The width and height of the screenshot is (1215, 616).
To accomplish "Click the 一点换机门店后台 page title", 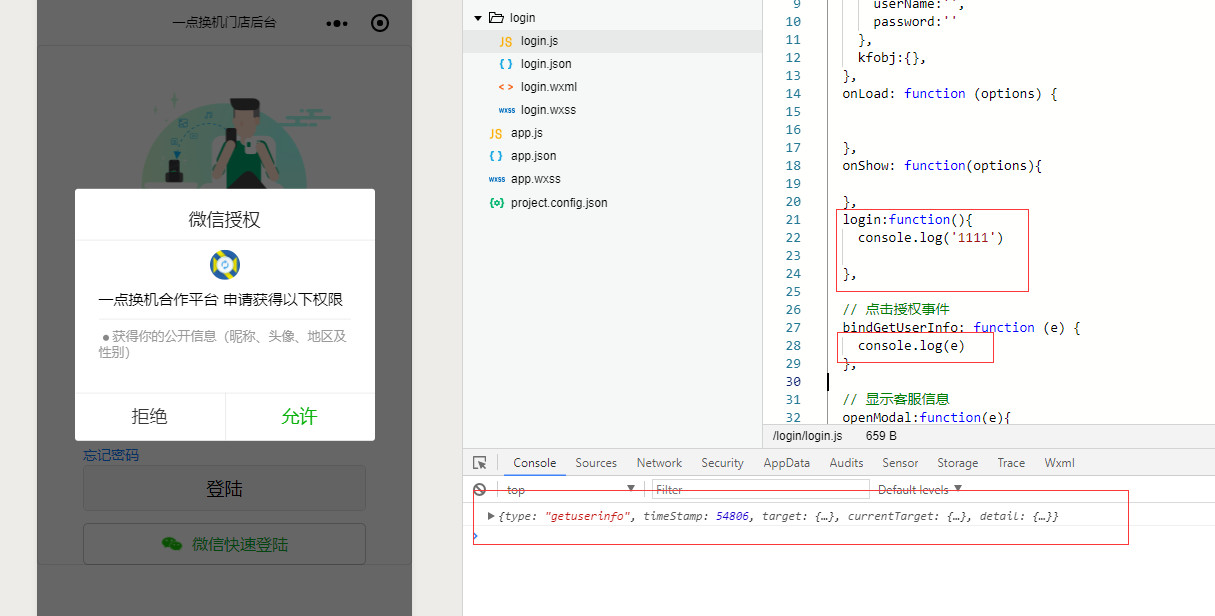I will pyautogui.click(x=224, y=22).
